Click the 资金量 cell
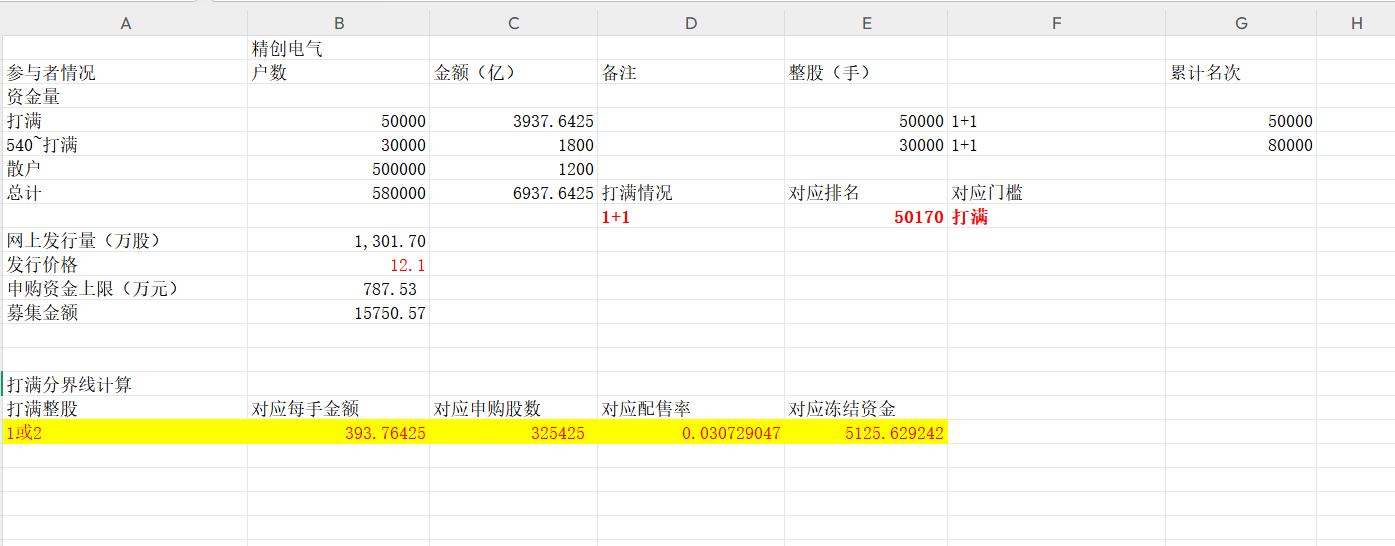 [125, 96]
